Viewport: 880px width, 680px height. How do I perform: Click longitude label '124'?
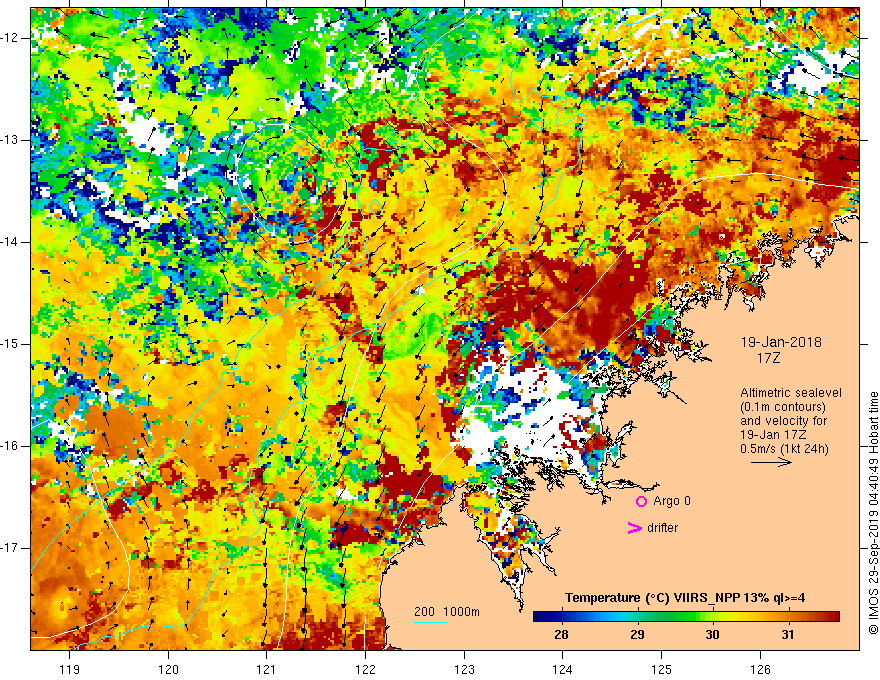point(563,669)
